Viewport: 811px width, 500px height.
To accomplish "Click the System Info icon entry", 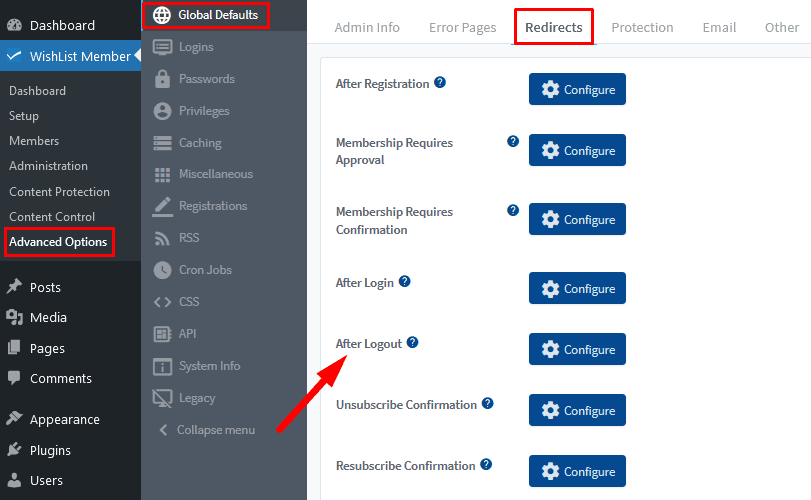I will tap(196, 366).
